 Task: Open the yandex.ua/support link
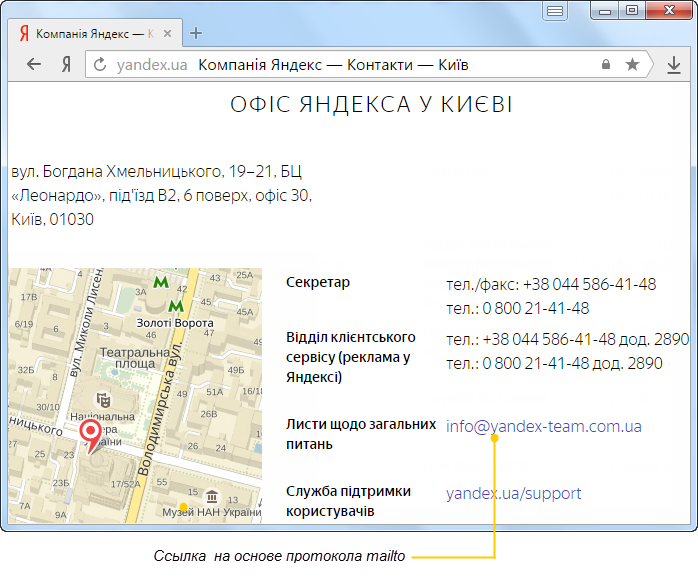(513, 494)
